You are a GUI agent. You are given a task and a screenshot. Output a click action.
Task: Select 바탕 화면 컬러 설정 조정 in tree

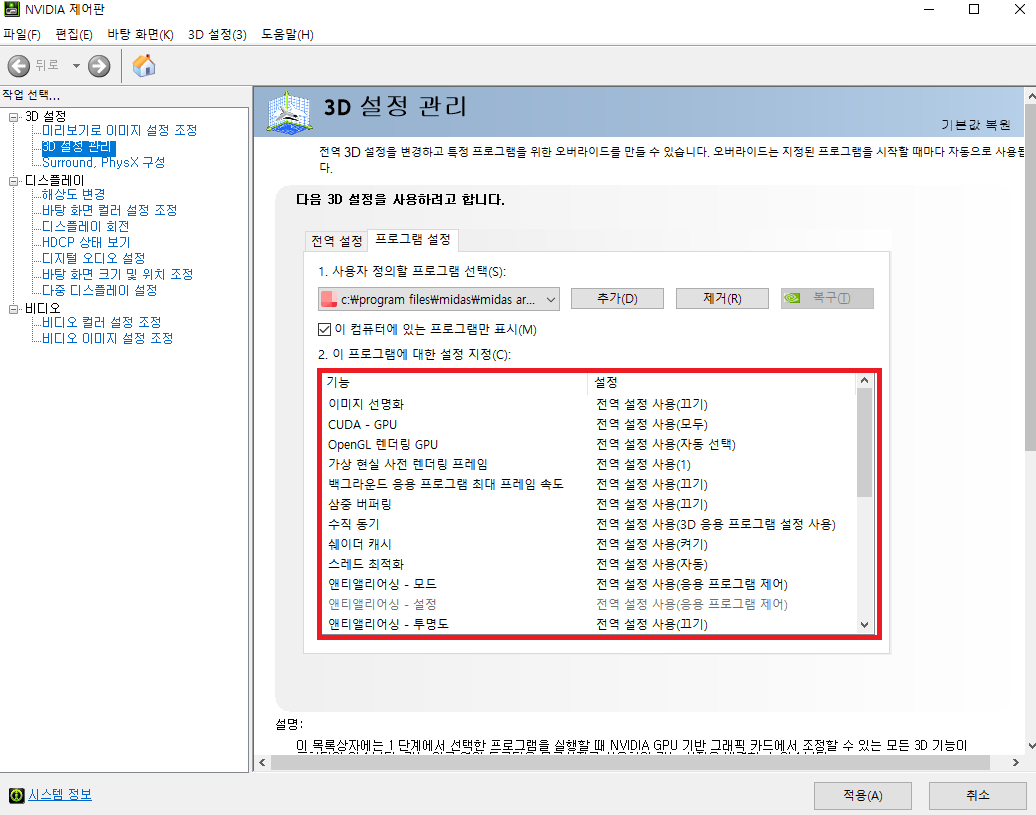pos(110,211)
